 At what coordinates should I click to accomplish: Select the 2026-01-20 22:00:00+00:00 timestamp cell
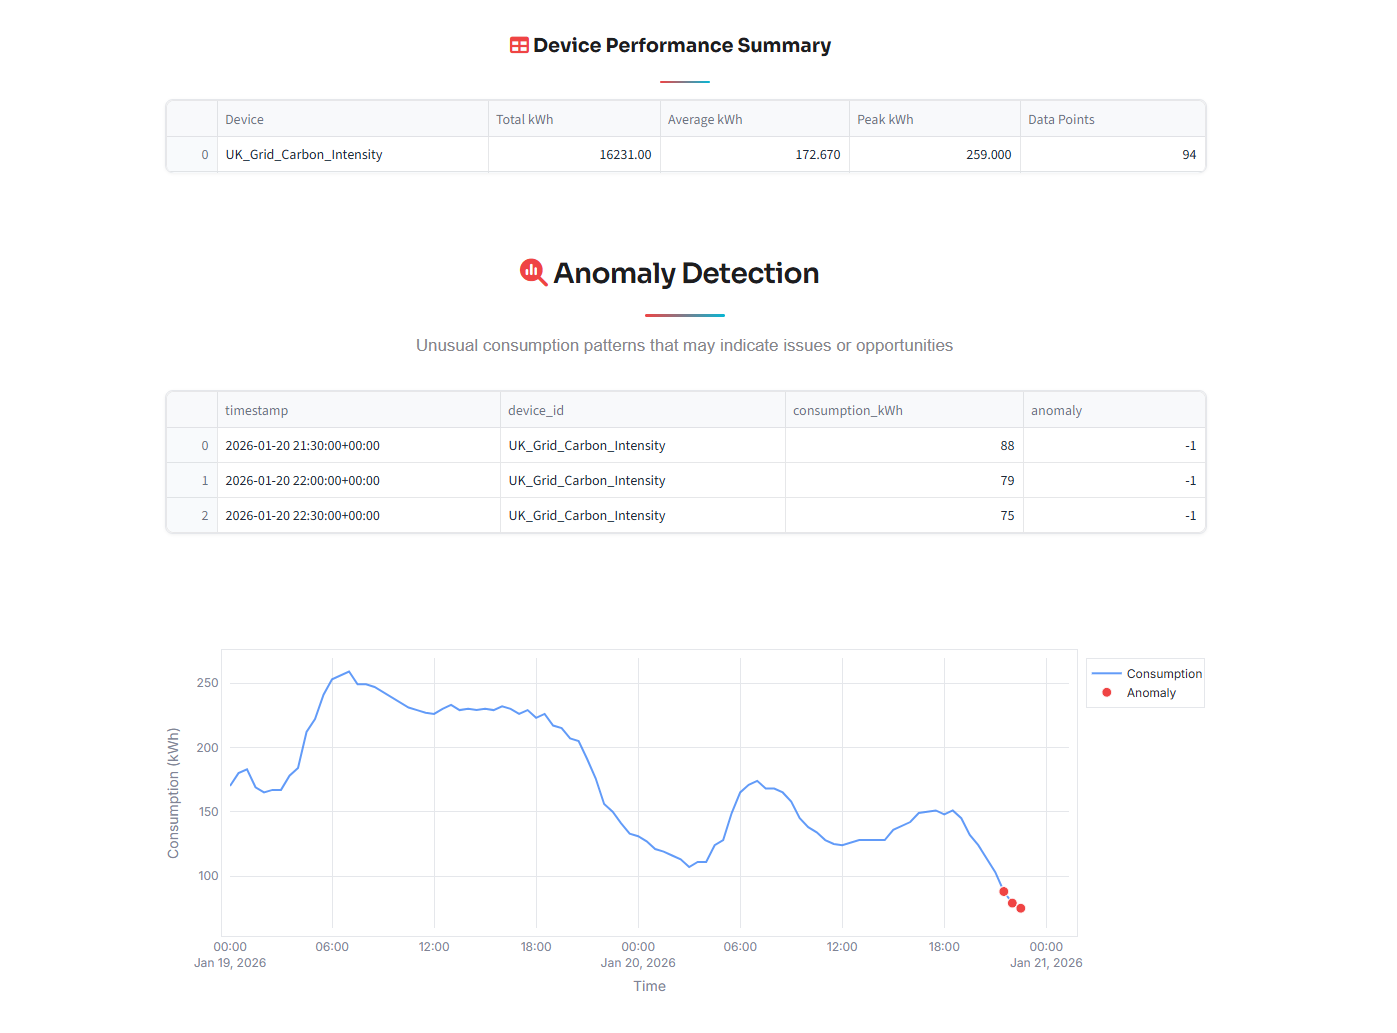[358, 480]
